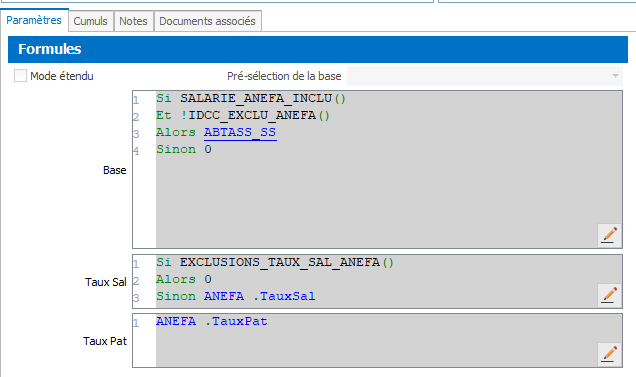Edit the Taux Sal formula with pencil icon
Screen dimensions: 636x377
point(609,295)
